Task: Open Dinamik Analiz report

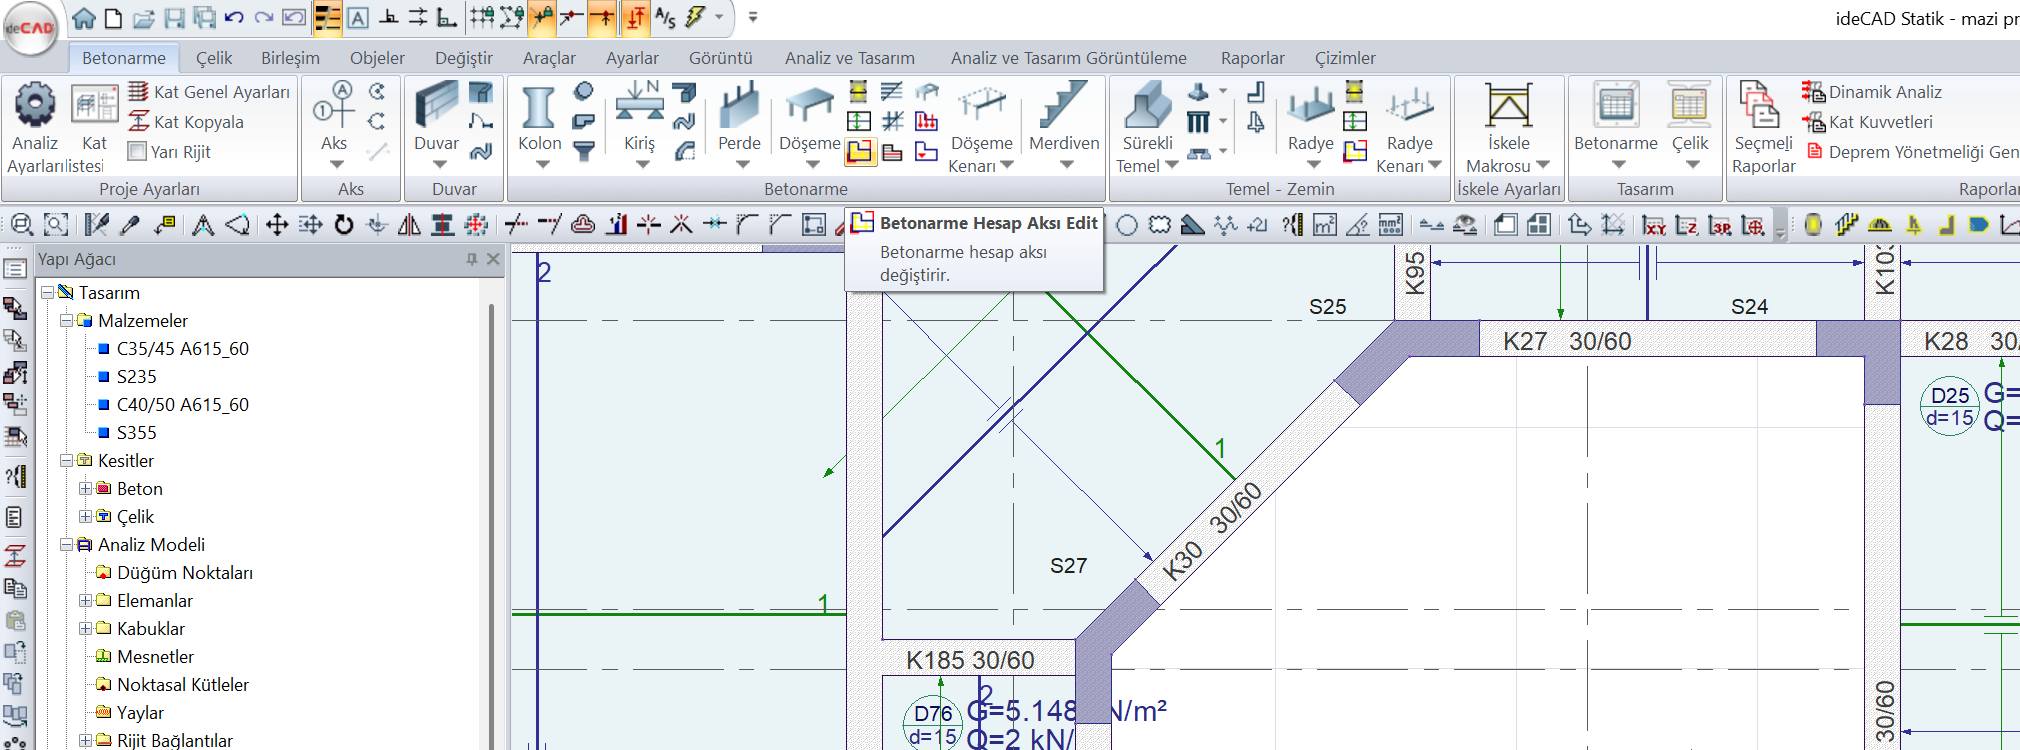Action: 1872,92
